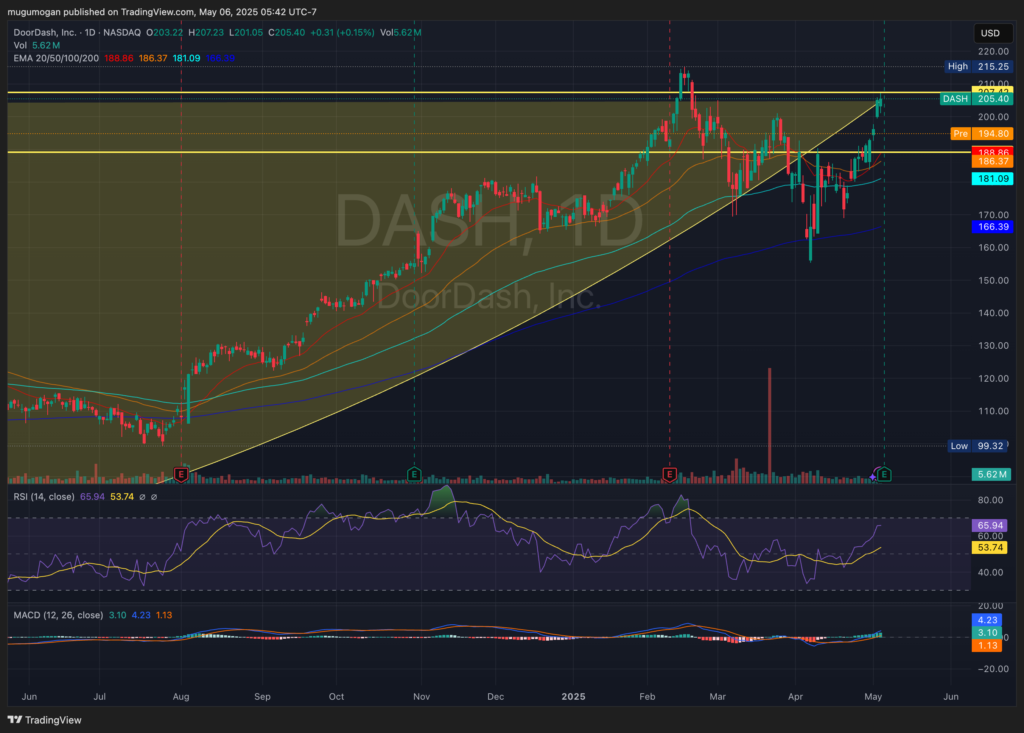Click the orange 186.37 tag on price axis

993,161
